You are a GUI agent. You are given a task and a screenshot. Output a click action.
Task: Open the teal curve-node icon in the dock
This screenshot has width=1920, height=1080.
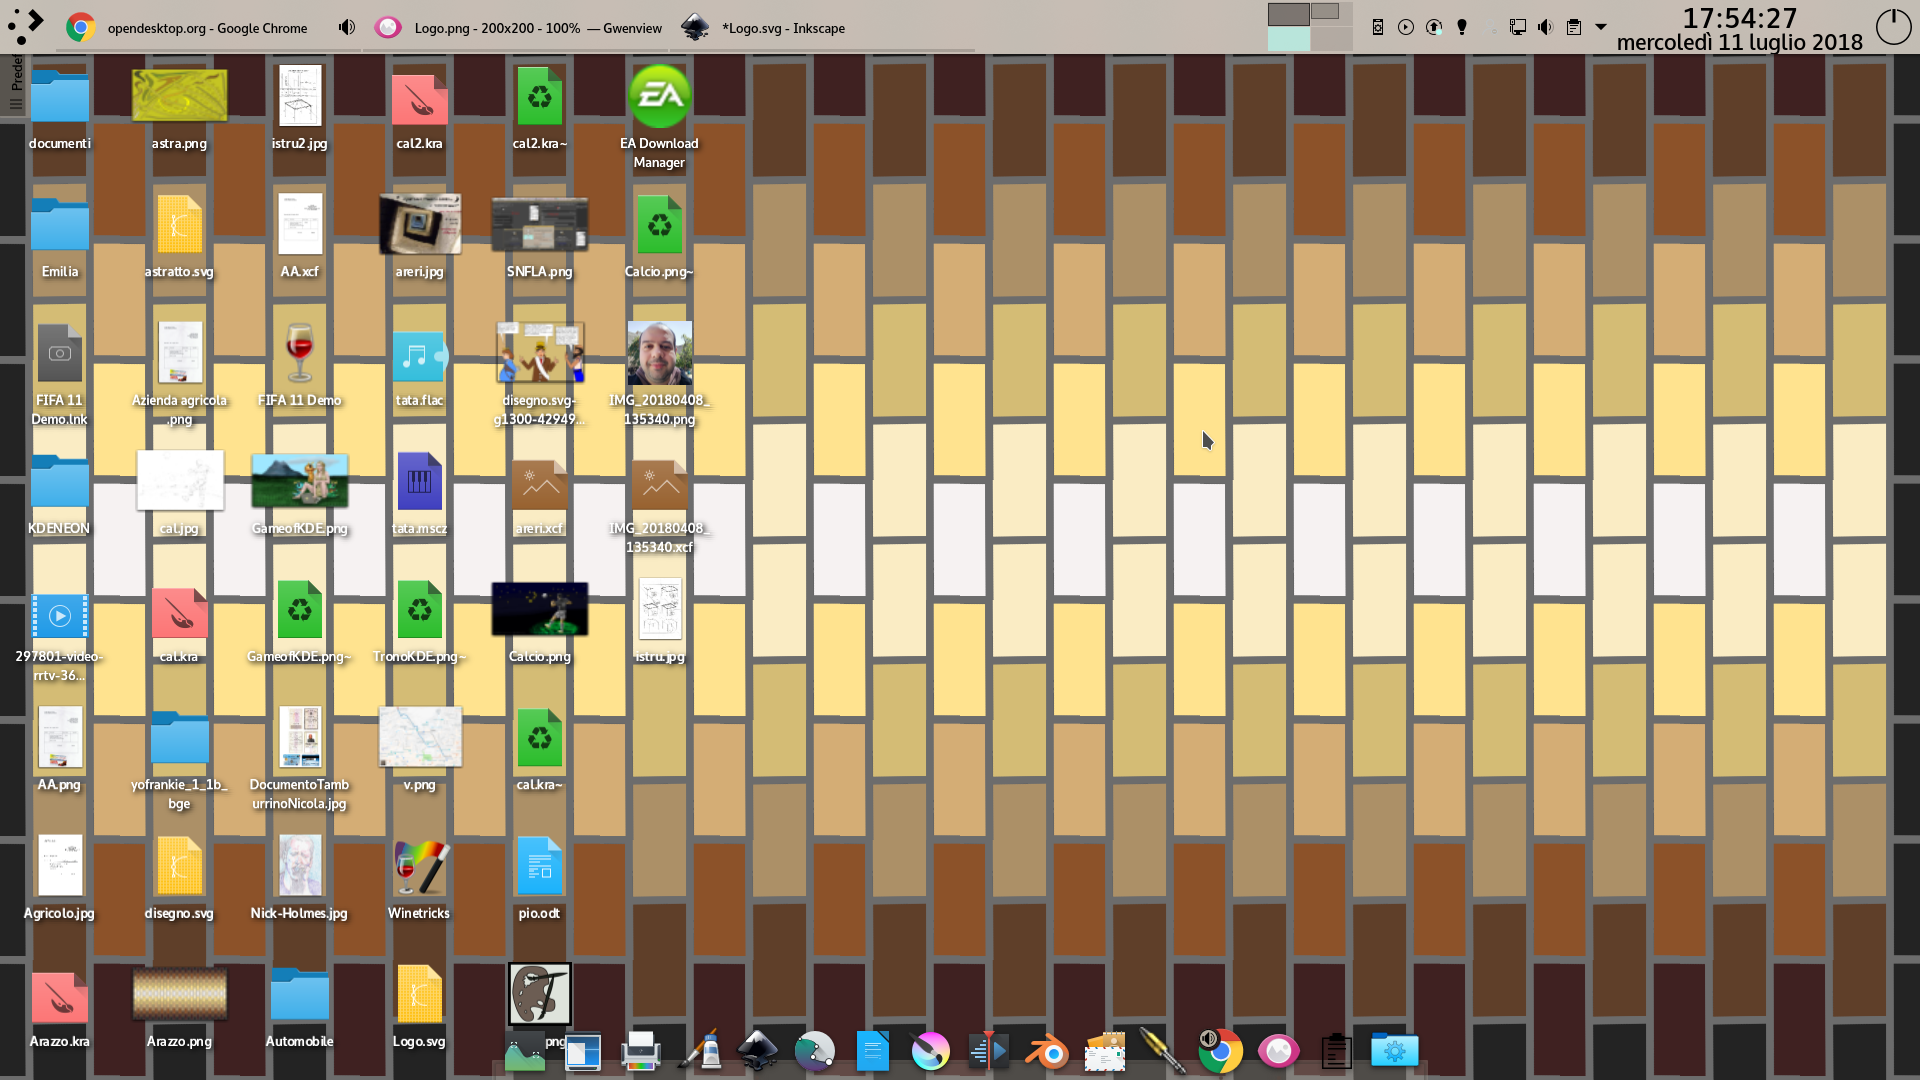[815, 1051]
